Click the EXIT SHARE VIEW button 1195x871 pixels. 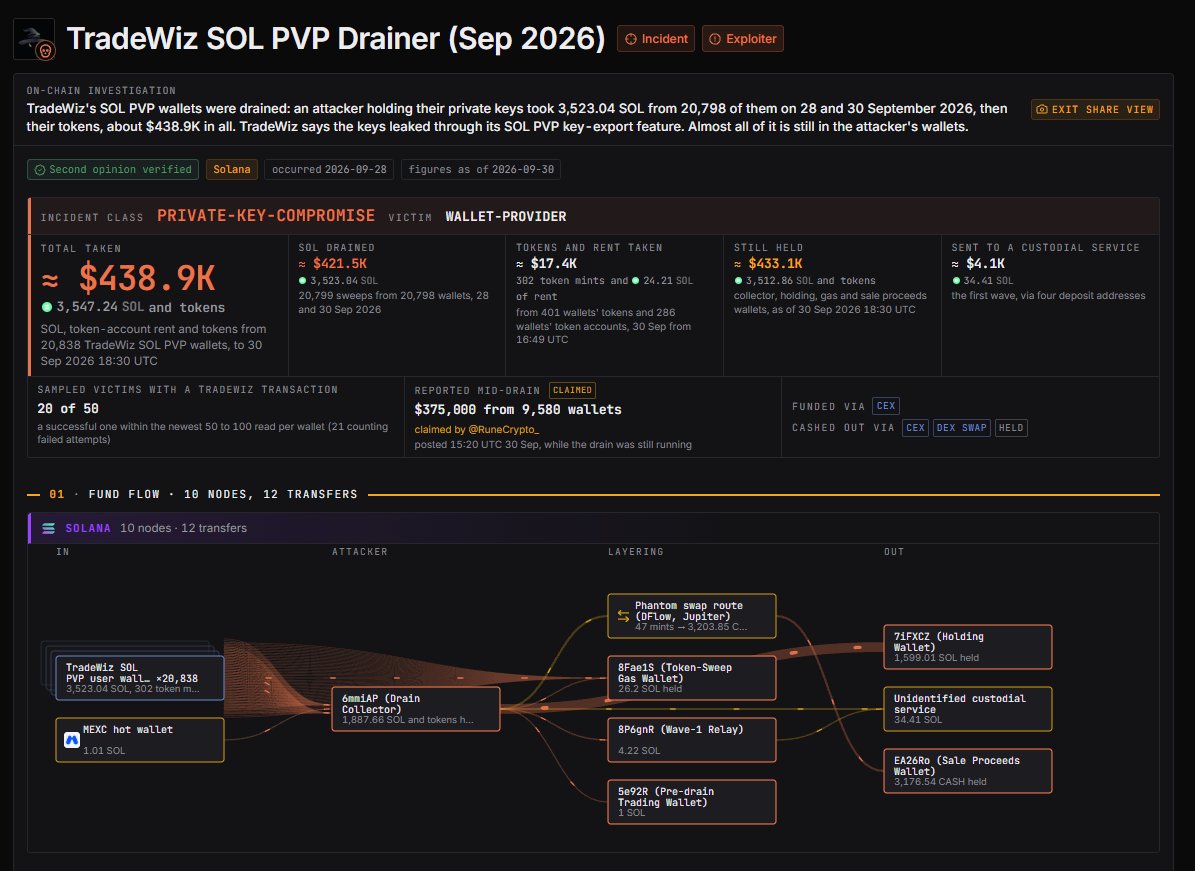1095,109
